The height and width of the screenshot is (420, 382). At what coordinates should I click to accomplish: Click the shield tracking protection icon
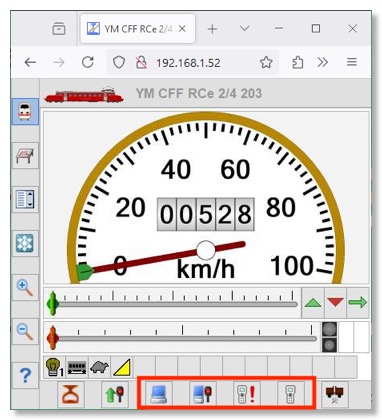pyautogui.click(x=119, y=62)
